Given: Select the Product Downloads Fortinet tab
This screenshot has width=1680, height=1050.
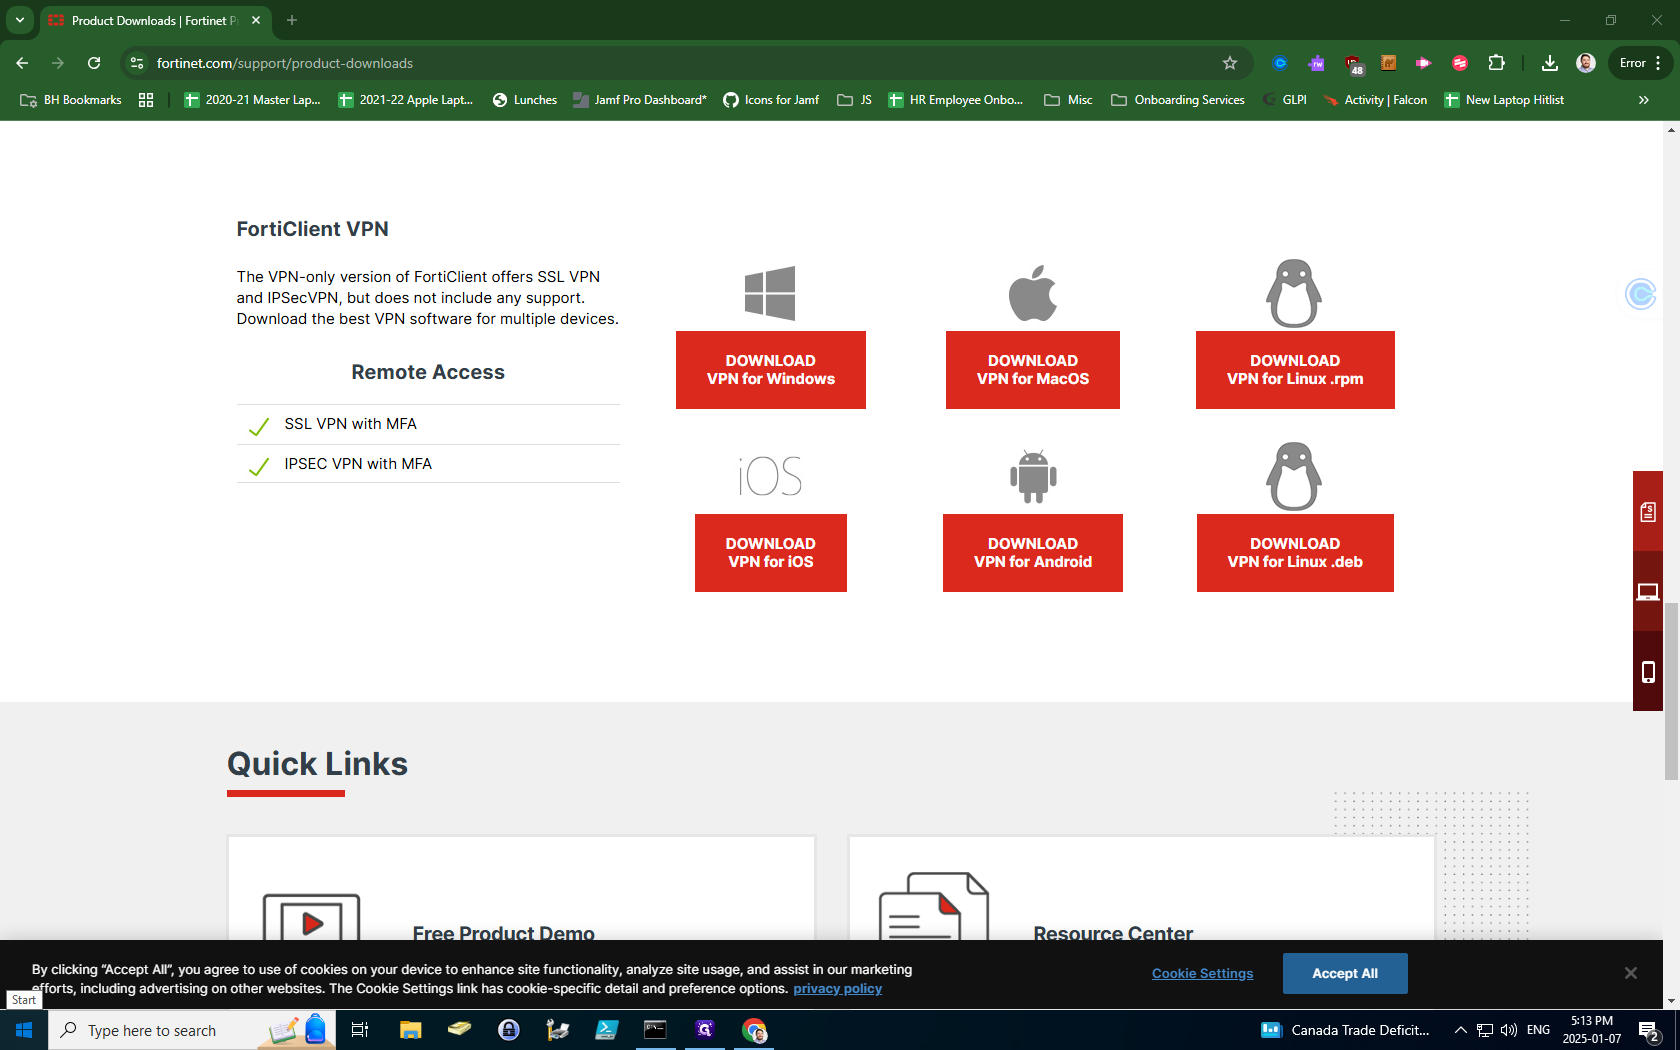Looking at the screenshot, I should (x=155, y=20).
